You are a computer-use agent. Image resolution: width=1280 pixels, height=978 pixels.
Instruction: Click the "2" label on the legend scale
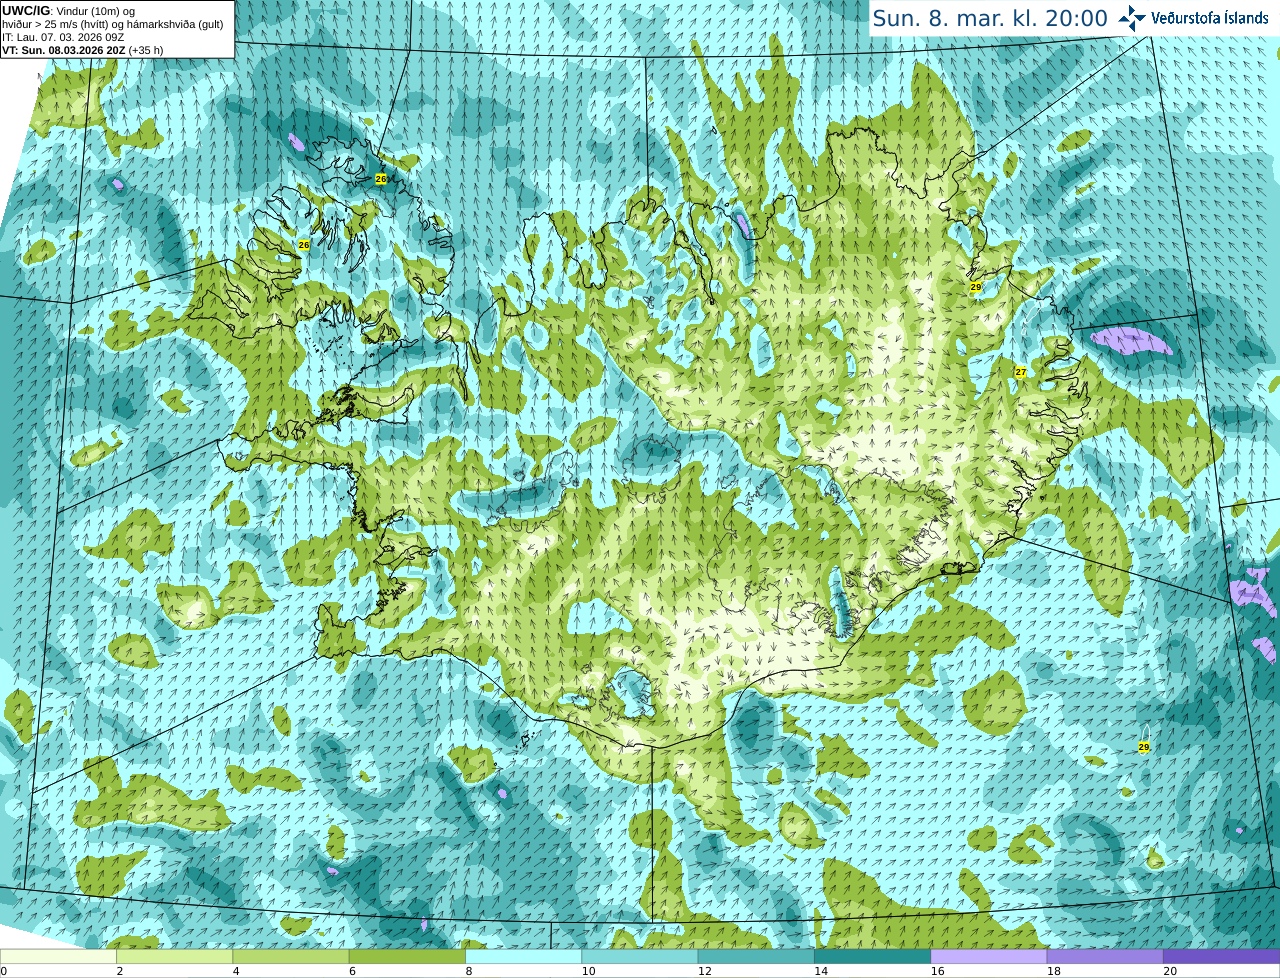click(120, 971)
